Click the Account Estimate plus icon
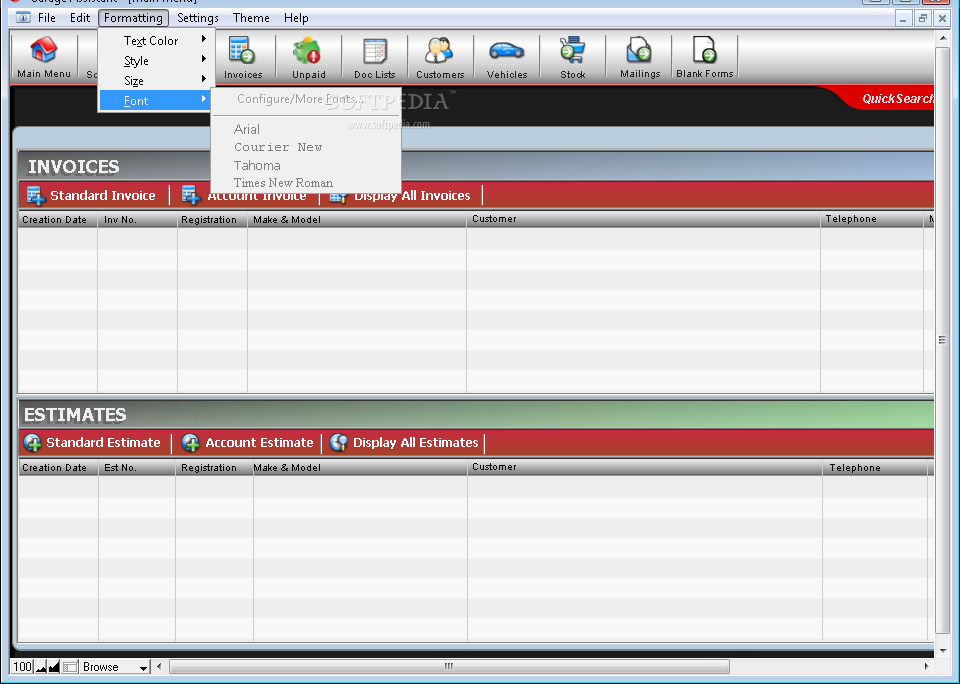 click(x=190, y=443)
